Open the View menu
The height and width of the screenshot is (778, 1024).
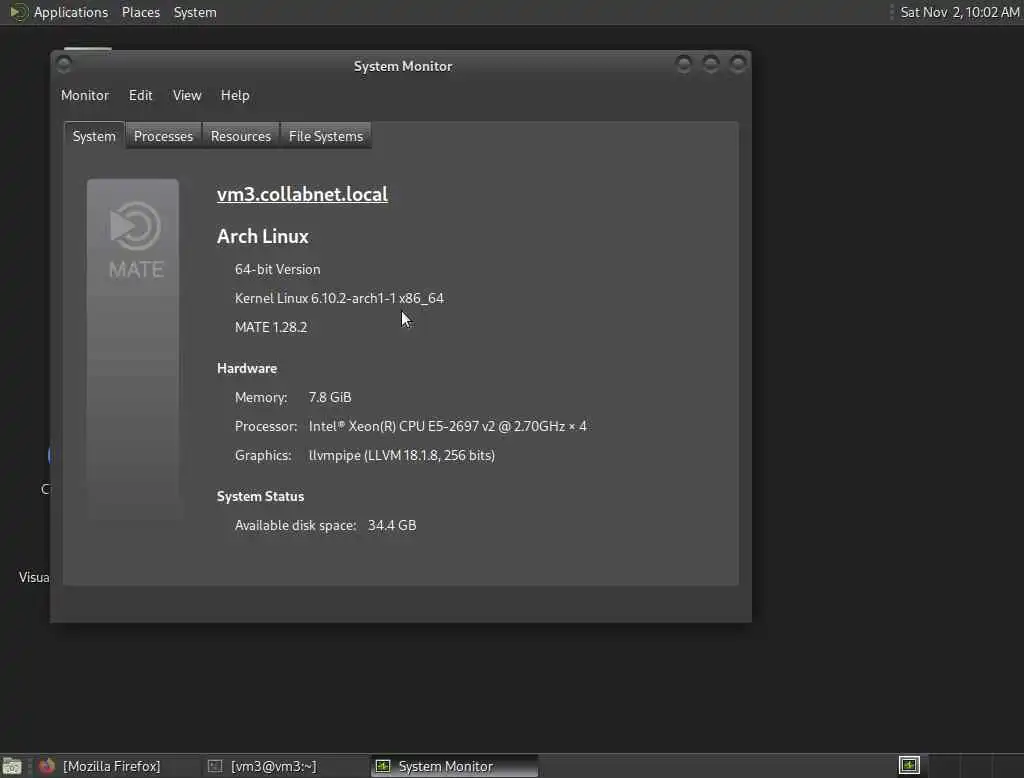(x=187, y=95)
